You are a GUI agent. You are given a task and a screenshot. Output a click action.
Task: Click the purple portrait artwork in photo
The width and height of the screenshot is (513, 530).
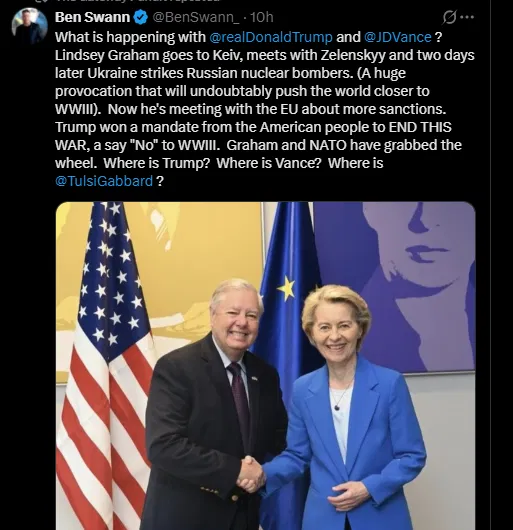click(394, 287)
